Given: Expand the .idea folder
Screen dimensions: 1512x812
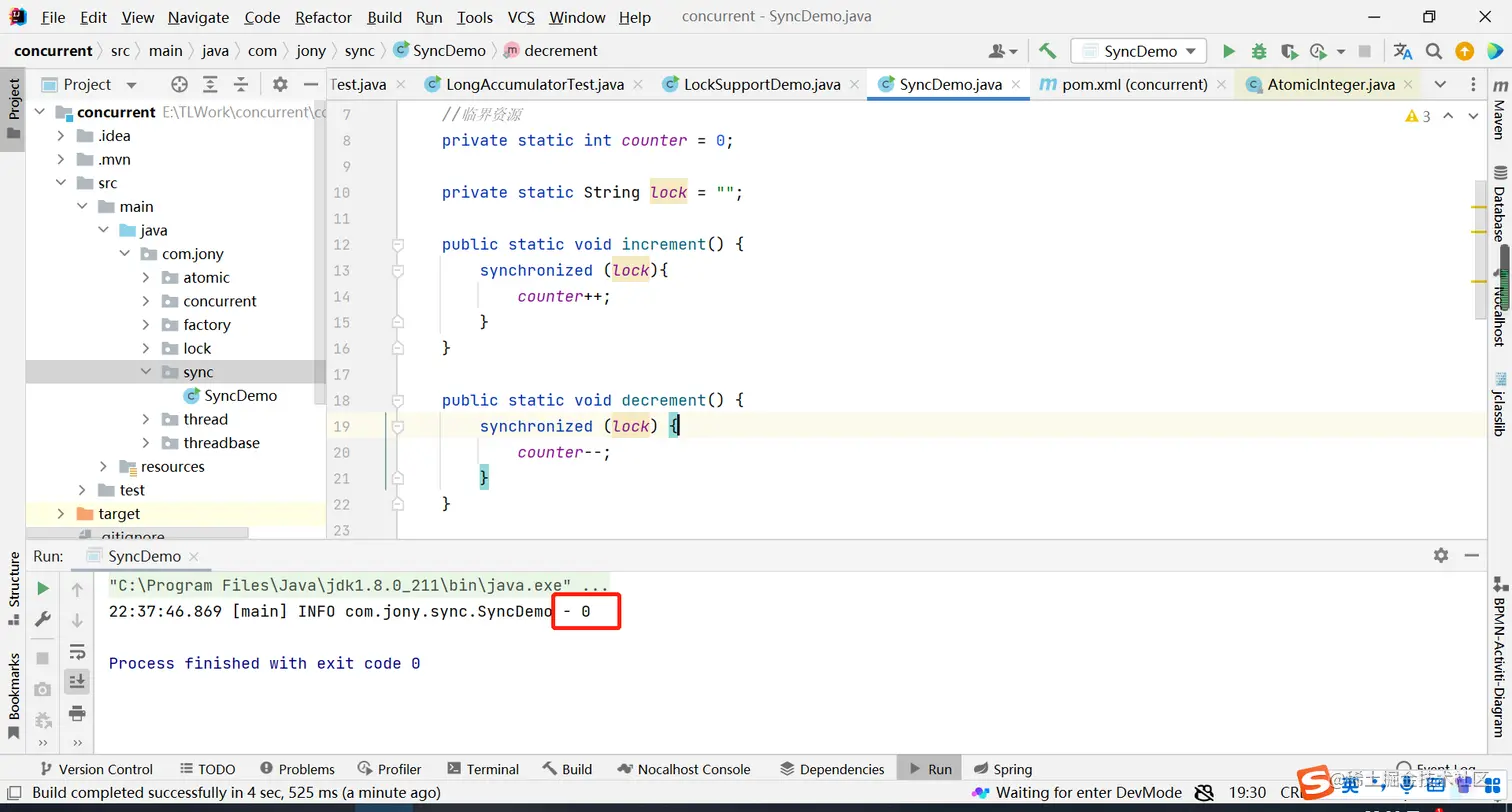Looking at the screenshot, I should 60,136.
